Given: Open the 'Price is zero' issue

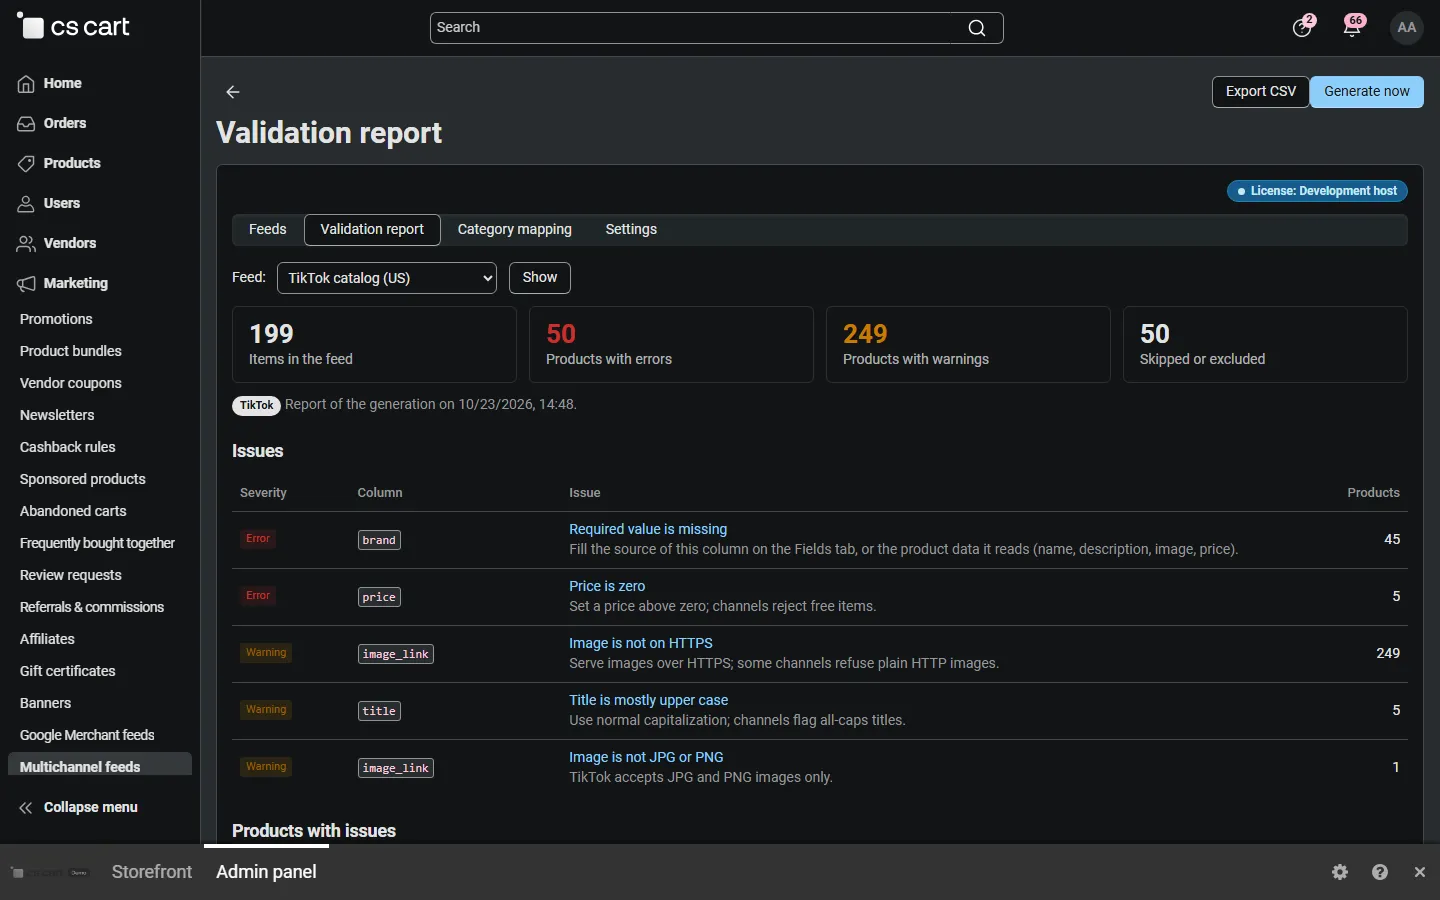Looking at the screenshot, I should click(x=607, y=586).
